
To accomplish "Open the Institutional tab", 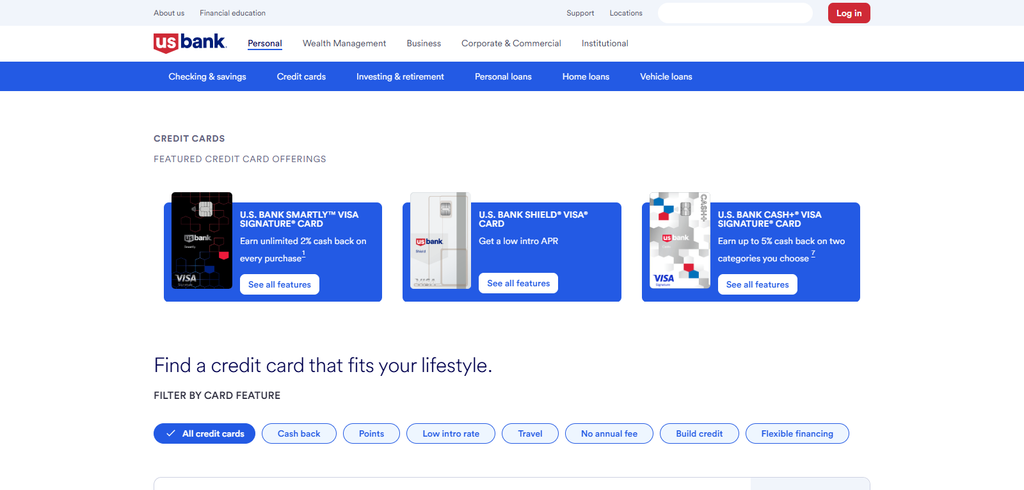I will pos(605,44).
